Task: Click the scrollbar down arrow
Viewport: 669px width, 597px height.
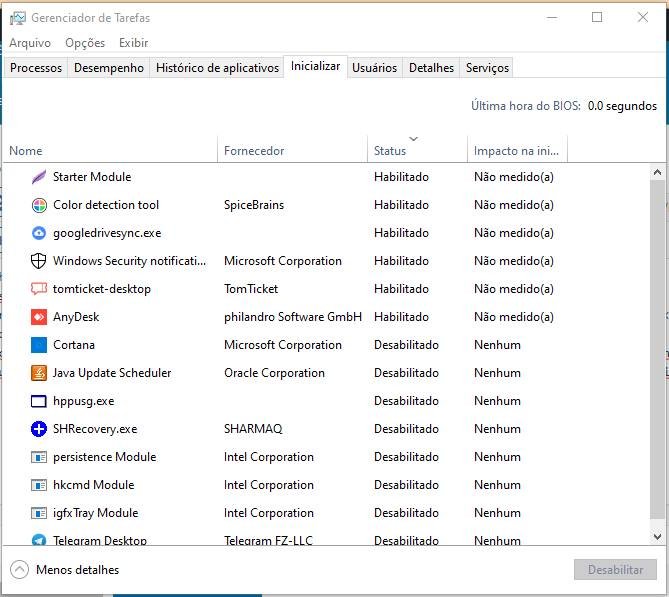Action: click(657, 536)
